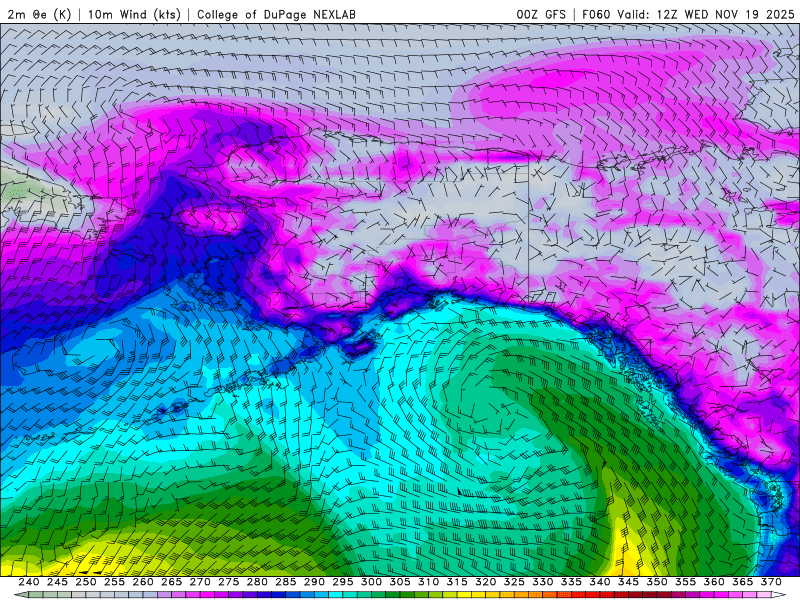Click the 300 value on the color scale

[371, 582]
